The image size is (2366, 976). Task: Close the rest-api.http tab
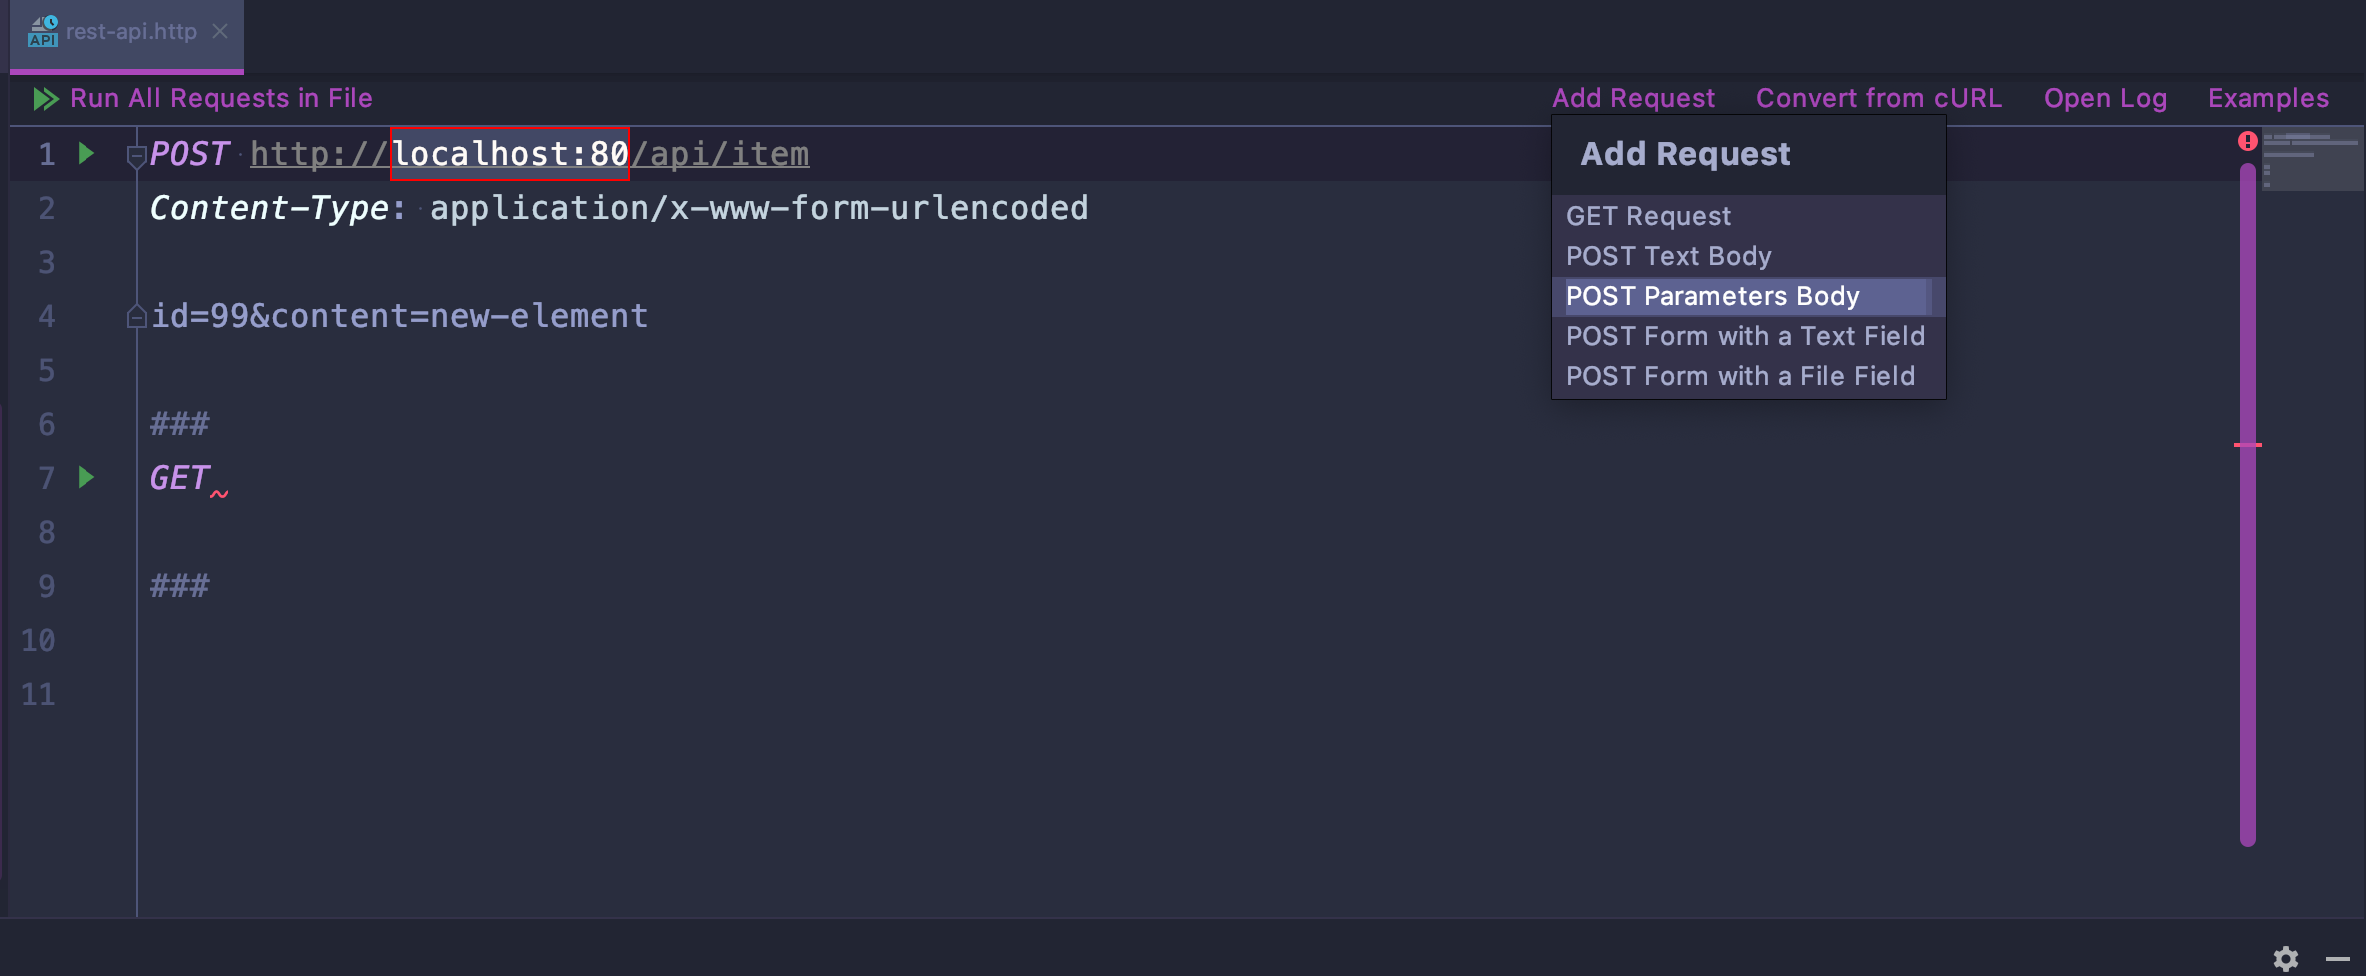[220, 32]
